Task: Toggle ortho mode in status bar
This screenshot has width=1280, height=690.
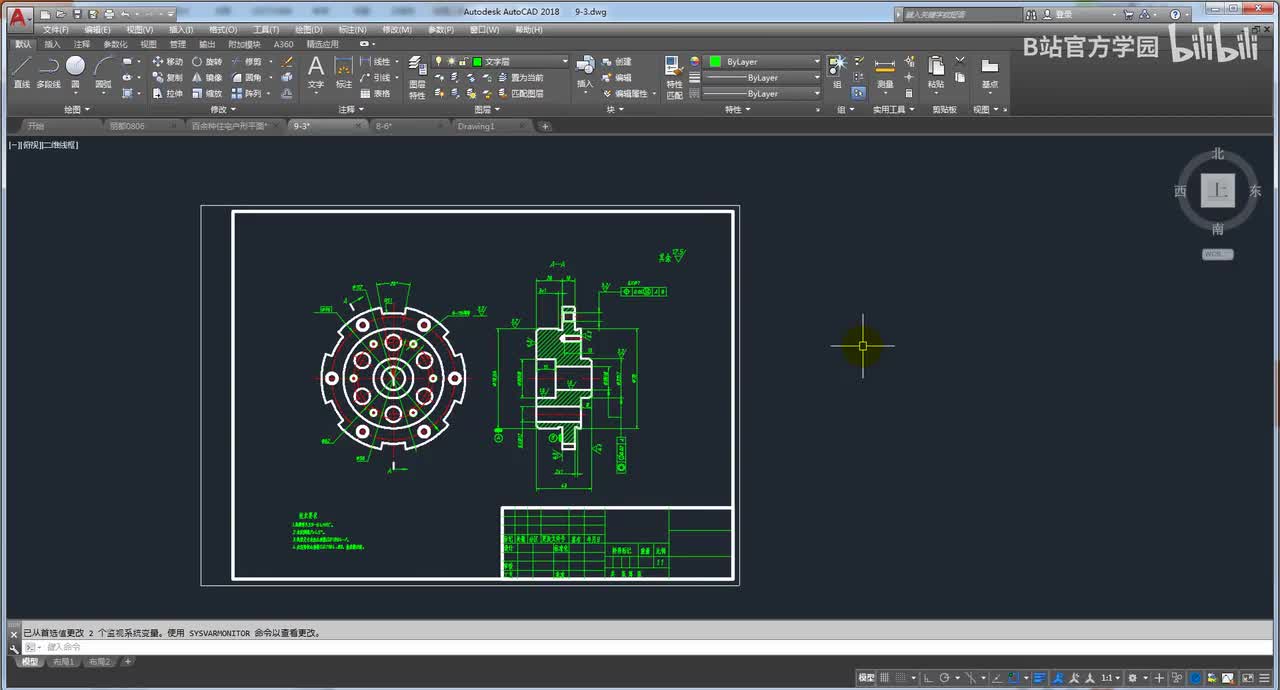Action: pyautogui.click(x=929, y=678)
